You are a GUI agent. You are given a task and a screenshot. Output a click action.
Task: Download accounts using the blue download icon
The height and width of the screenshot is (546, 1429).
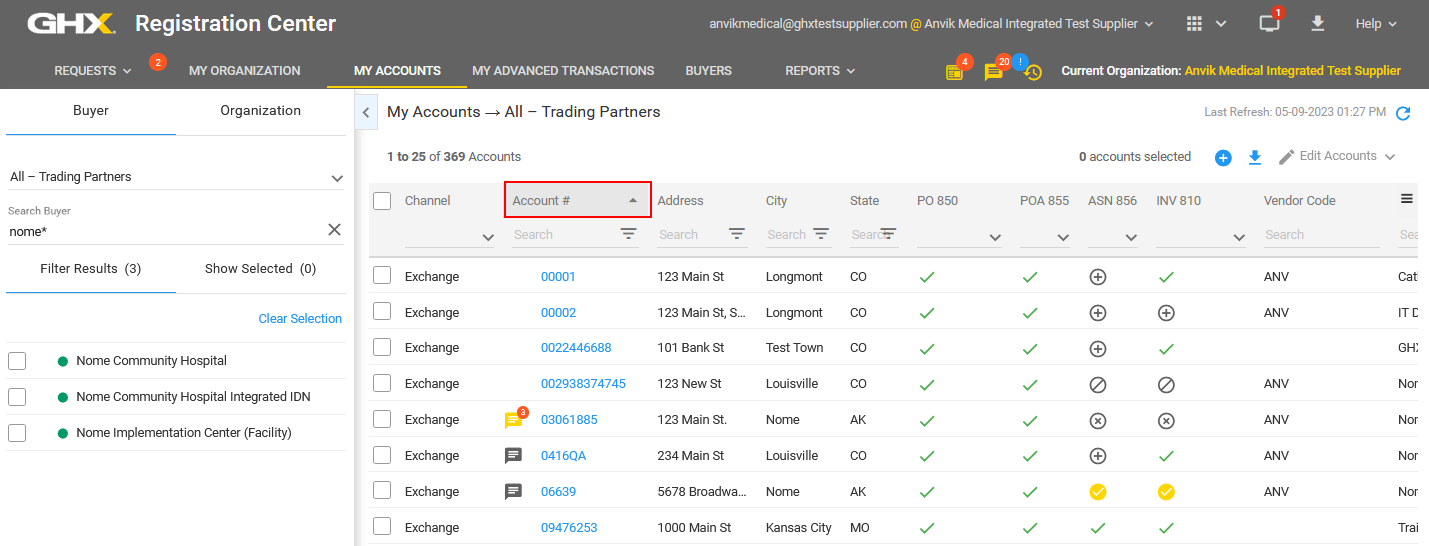pos(1255,157)
